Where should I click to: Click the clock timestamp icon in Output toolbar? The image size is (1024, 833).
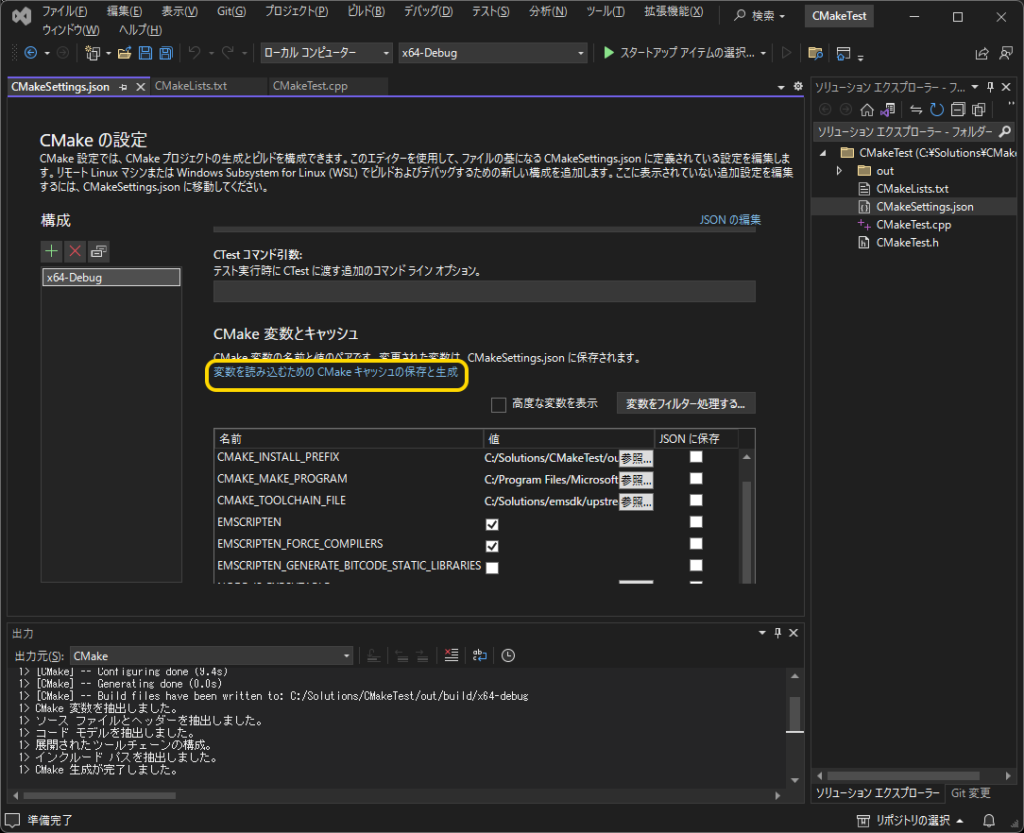[x=508, y=655]
